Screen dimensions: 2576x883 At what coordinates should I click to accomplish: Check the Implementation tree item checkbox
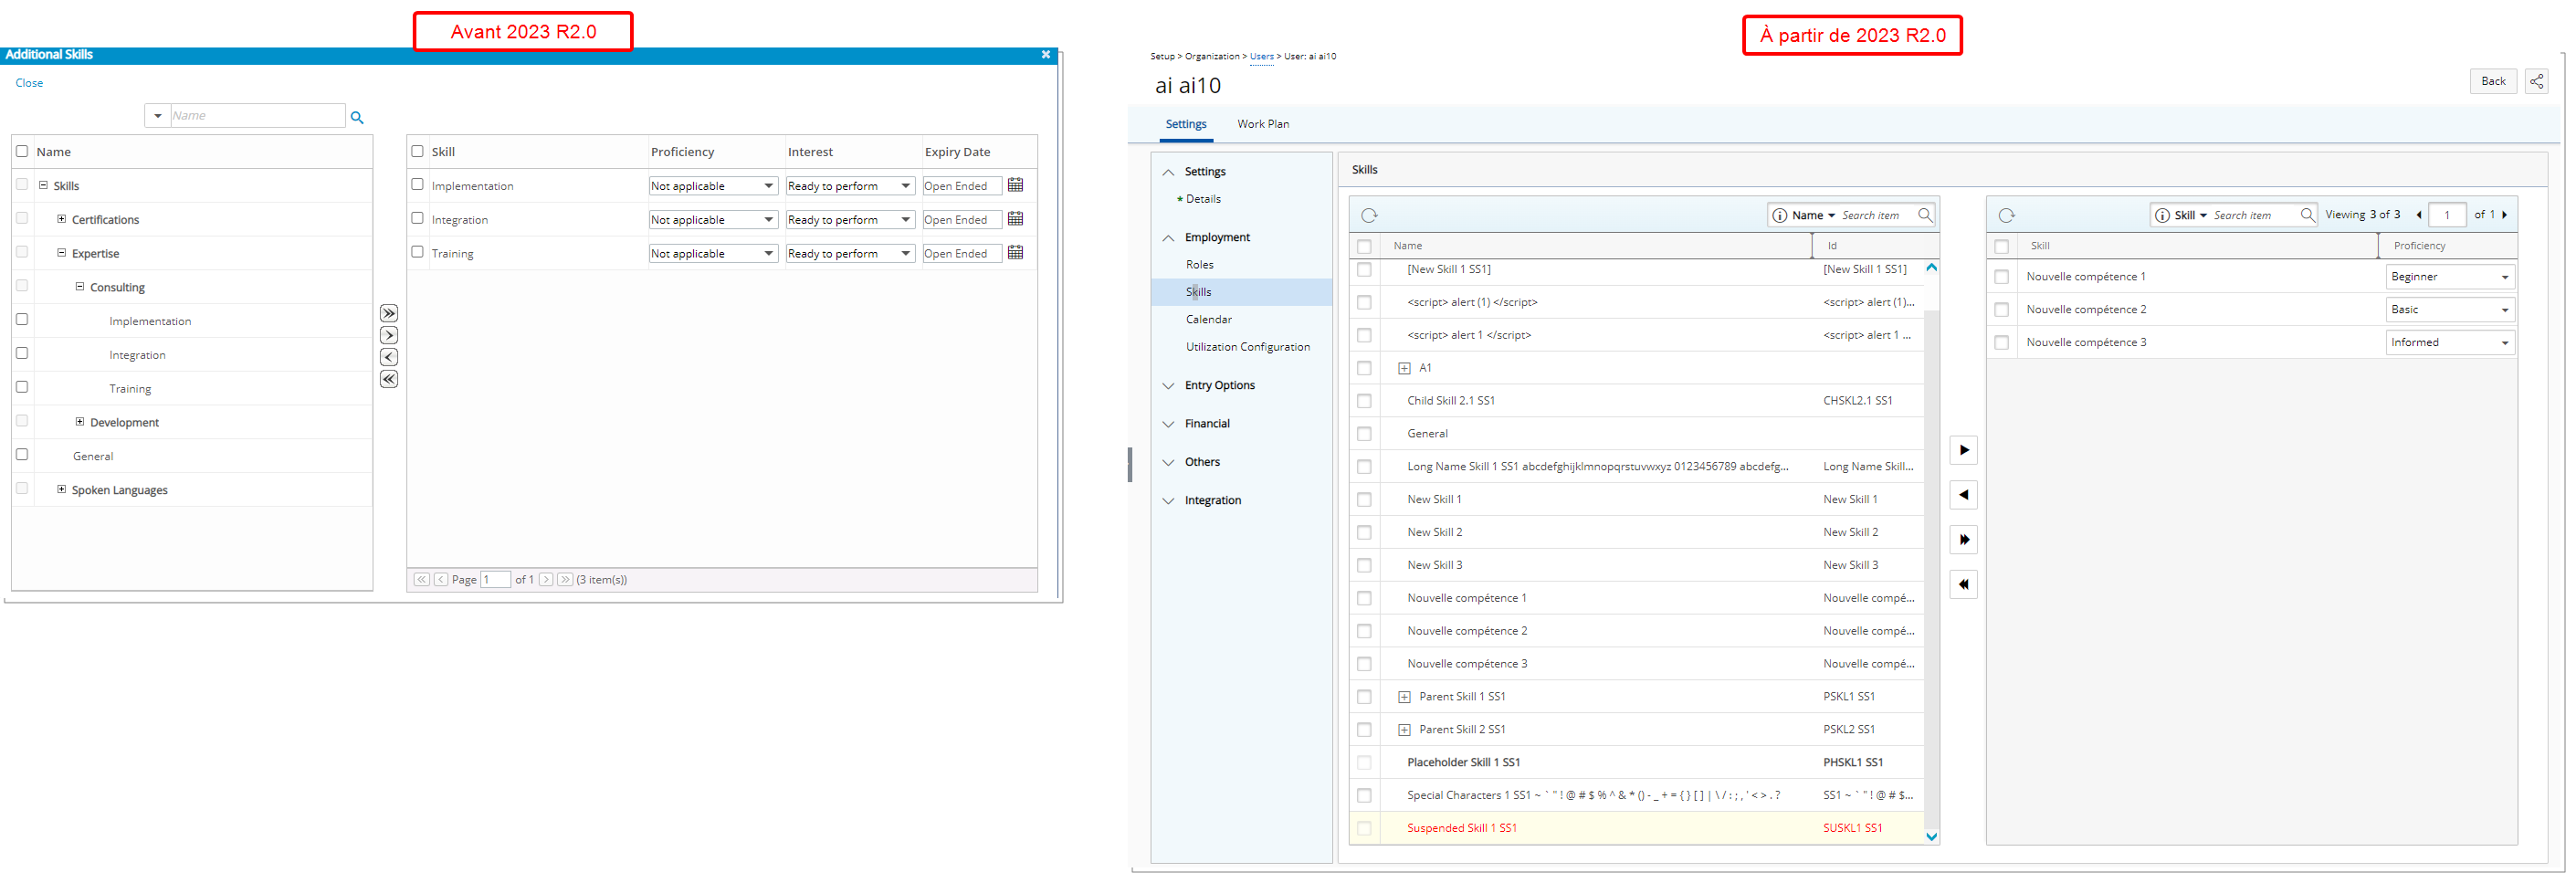pos(22,320)
